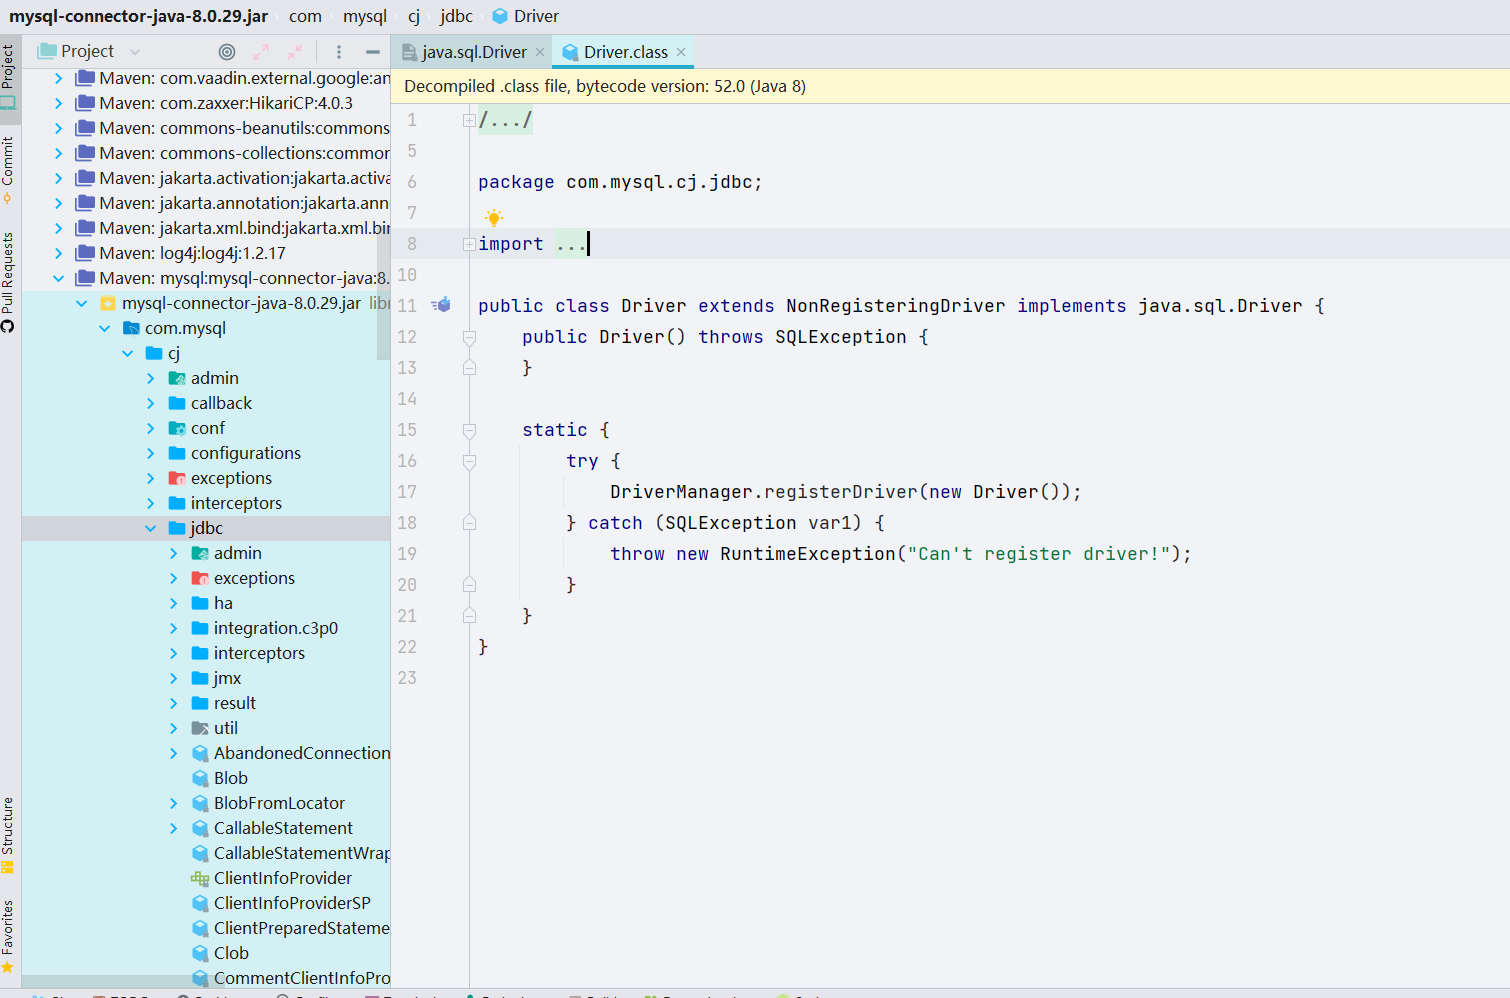
Task: Close the java.sql.Driver tab
Action: coord(540,52)
